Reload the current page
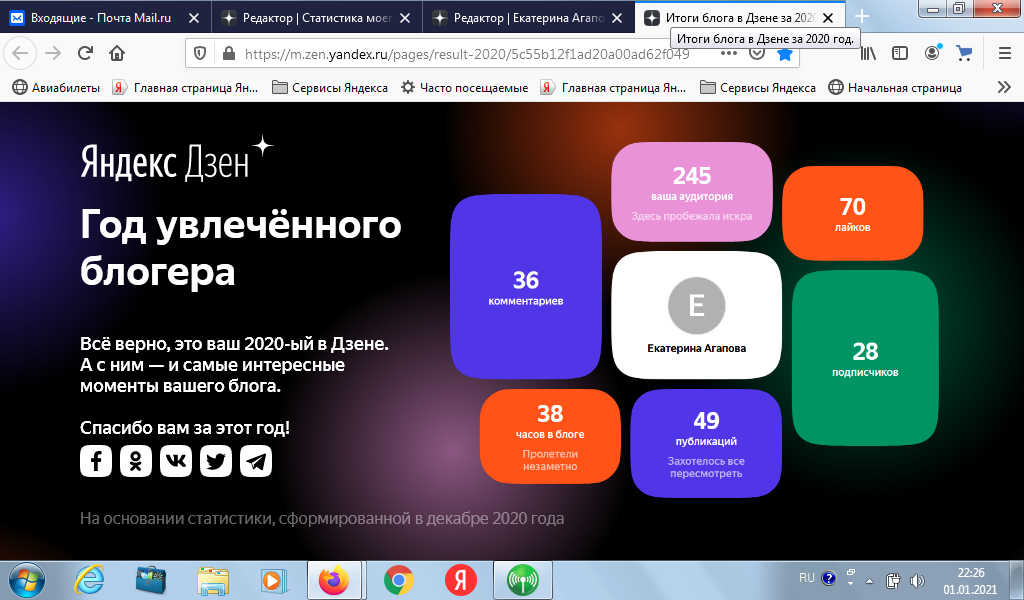This screenshot has height=600, width=1024. 85,53
